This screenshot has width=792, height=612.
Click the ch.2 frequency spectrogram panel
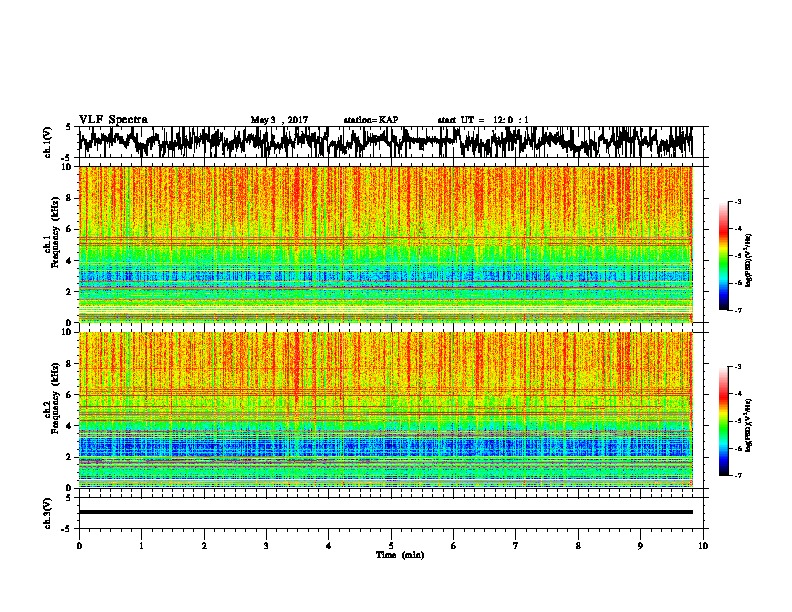coord(386,410)
